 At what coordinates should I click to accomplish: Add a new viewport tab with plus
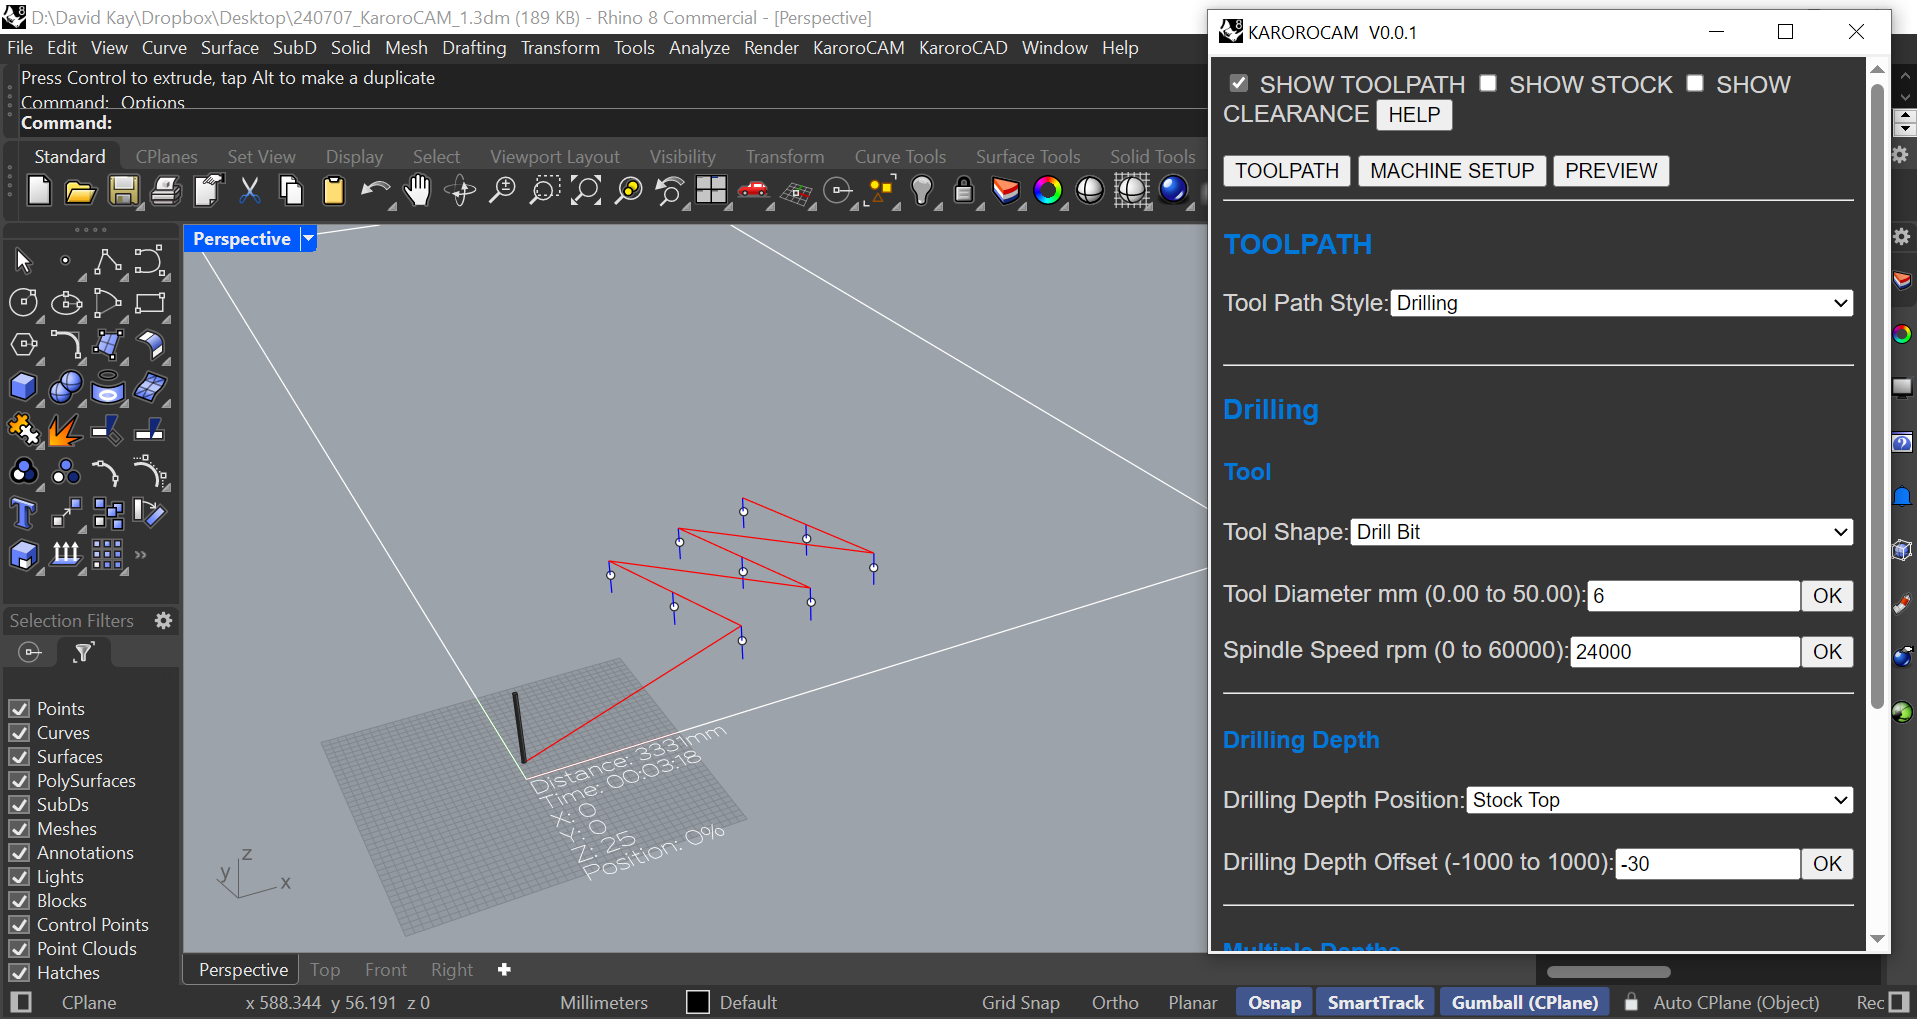[504, 969]
